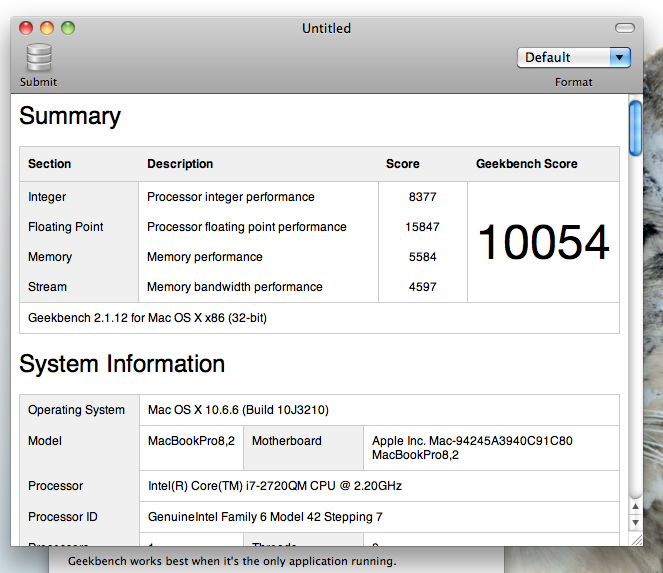Click the scrollbar down arrow
The width and height of the screenshot is (663, 573).
pos(635,522)
